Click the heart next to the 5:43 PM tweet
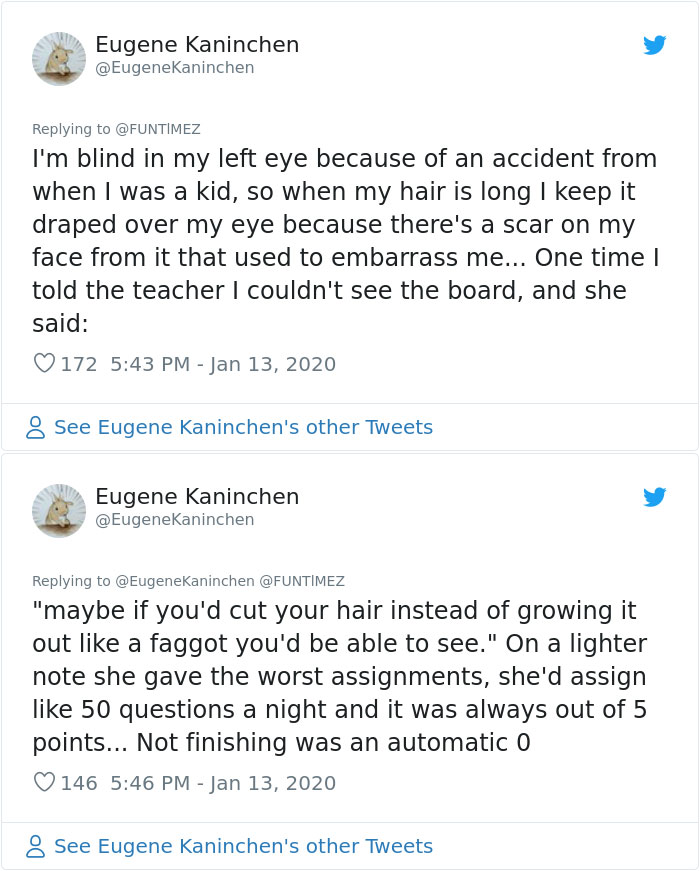This screenshot has width=700, height=871. coord(44,364)
